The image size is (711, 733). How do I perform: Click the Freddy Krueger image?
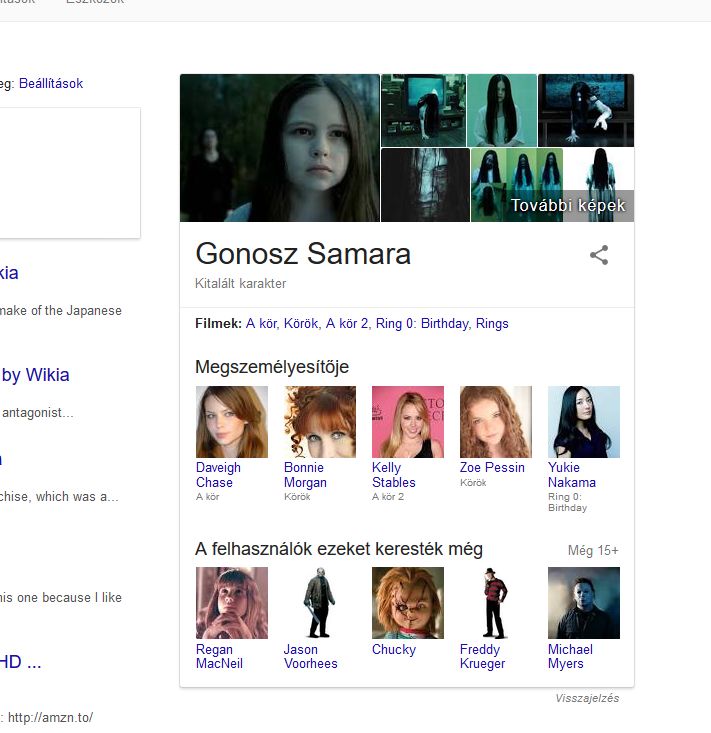pyautogui.click(x=496, y=603)
